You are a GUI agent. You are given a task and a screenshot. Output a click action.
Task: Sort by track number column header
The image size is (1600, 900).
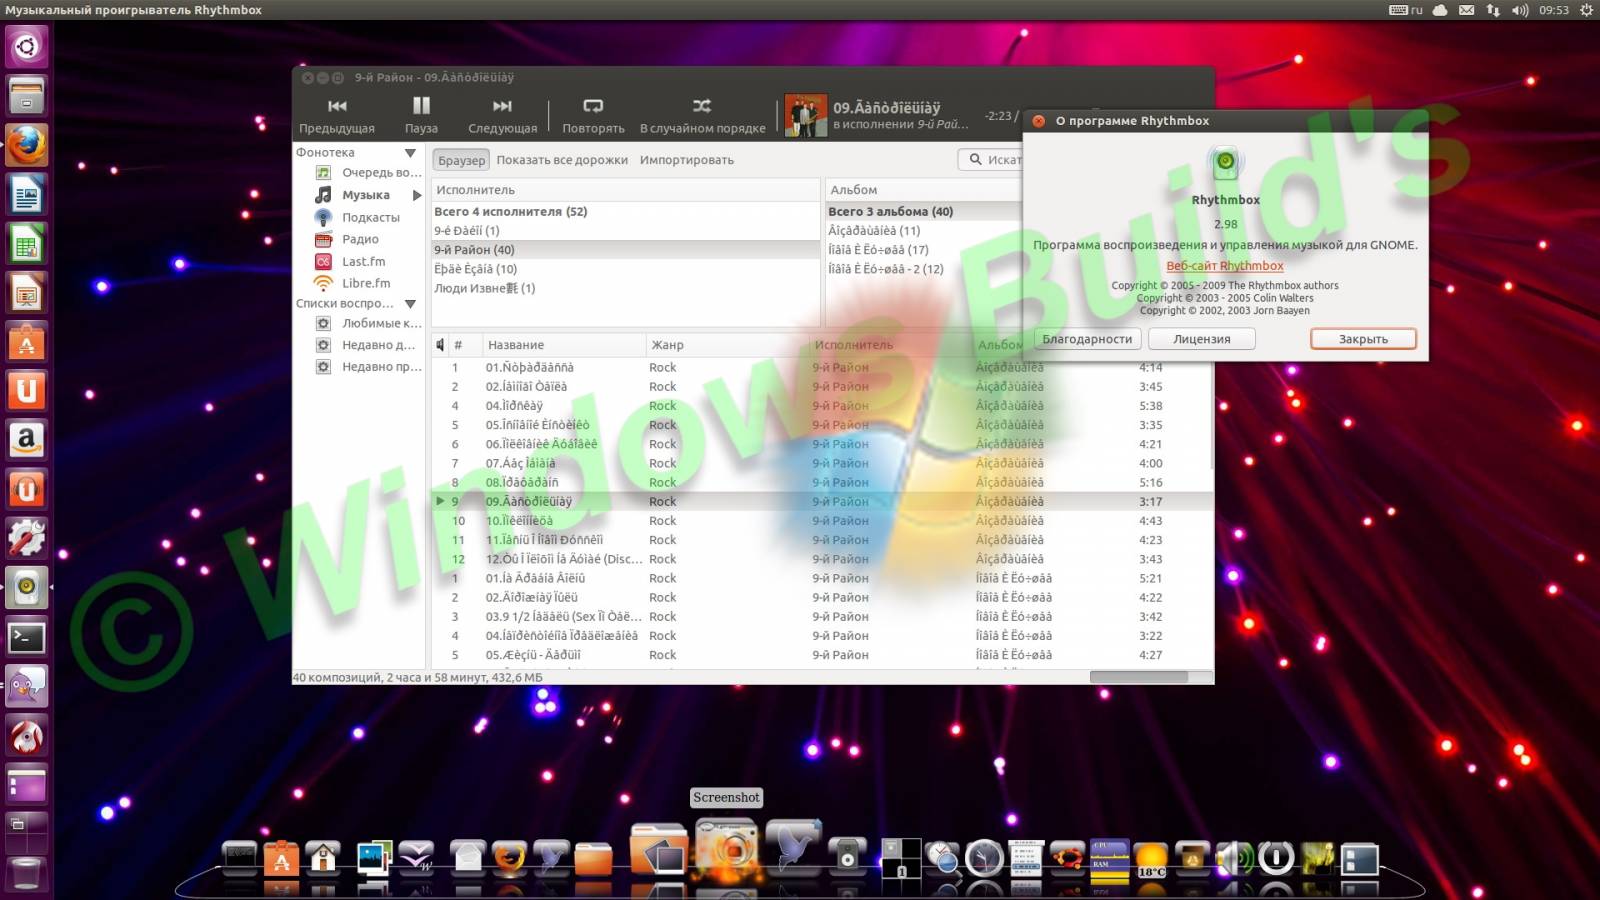(464, 345)
